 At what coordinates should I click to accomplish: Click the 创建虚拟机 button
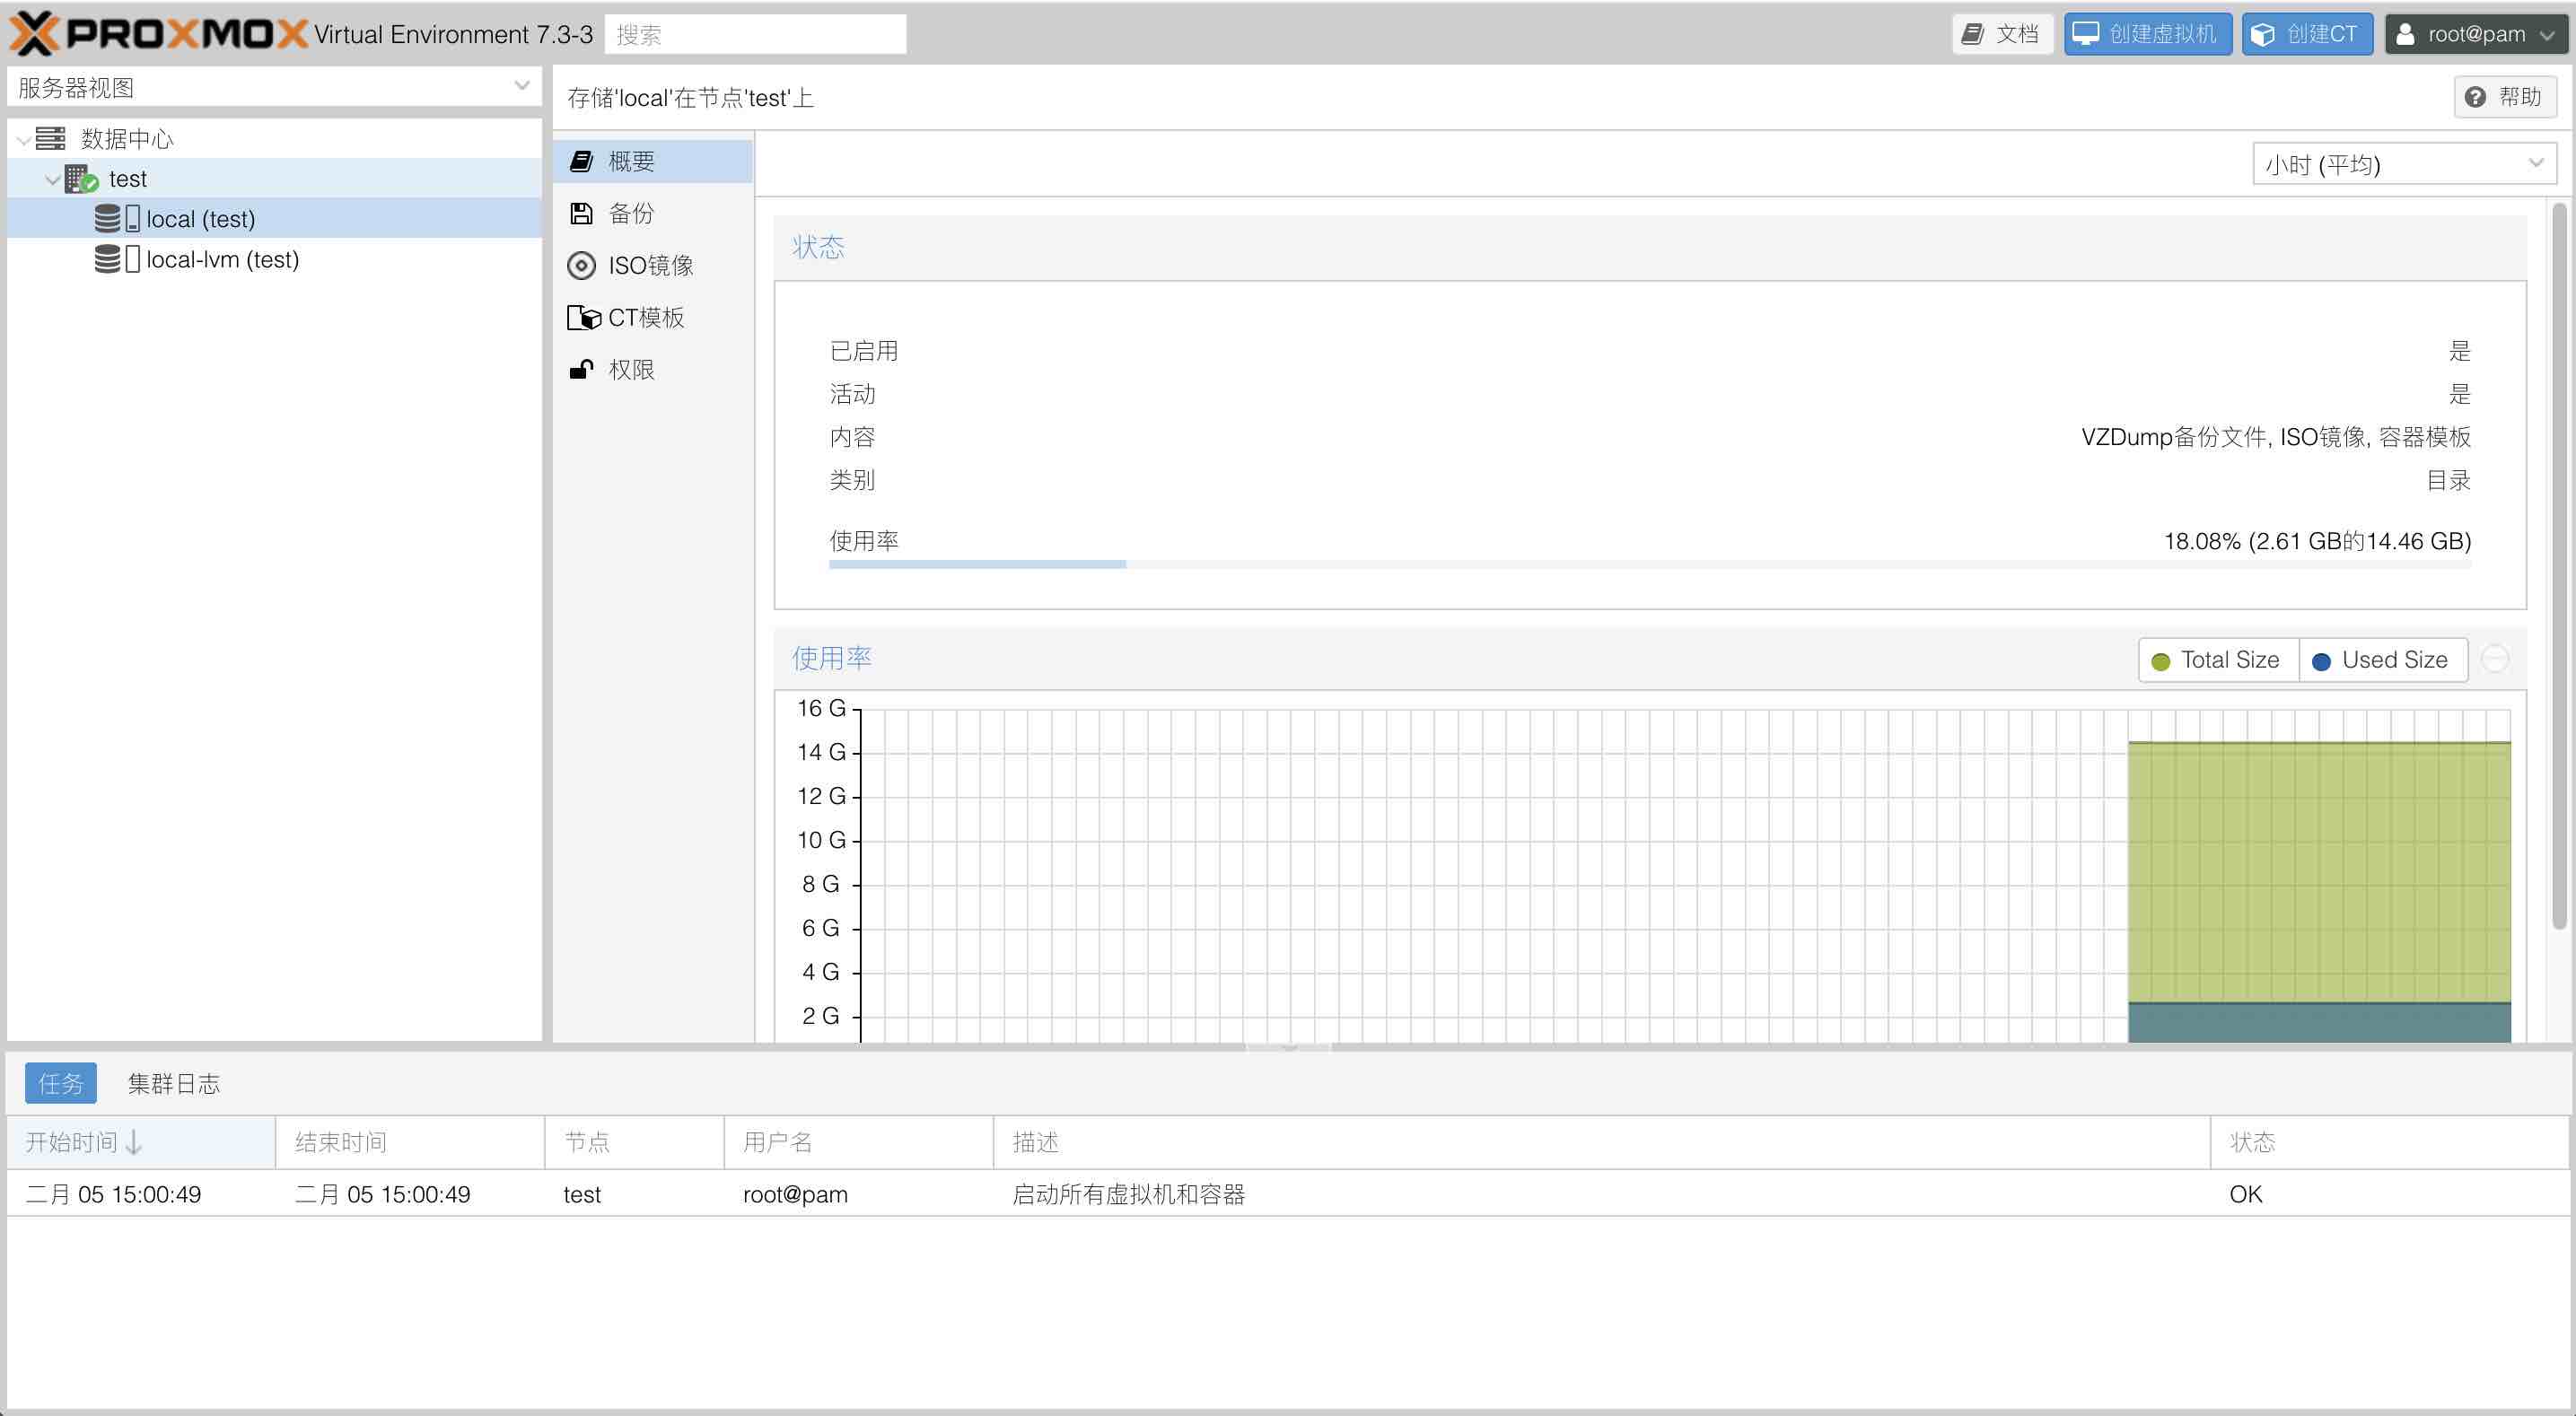(2147, 34)
